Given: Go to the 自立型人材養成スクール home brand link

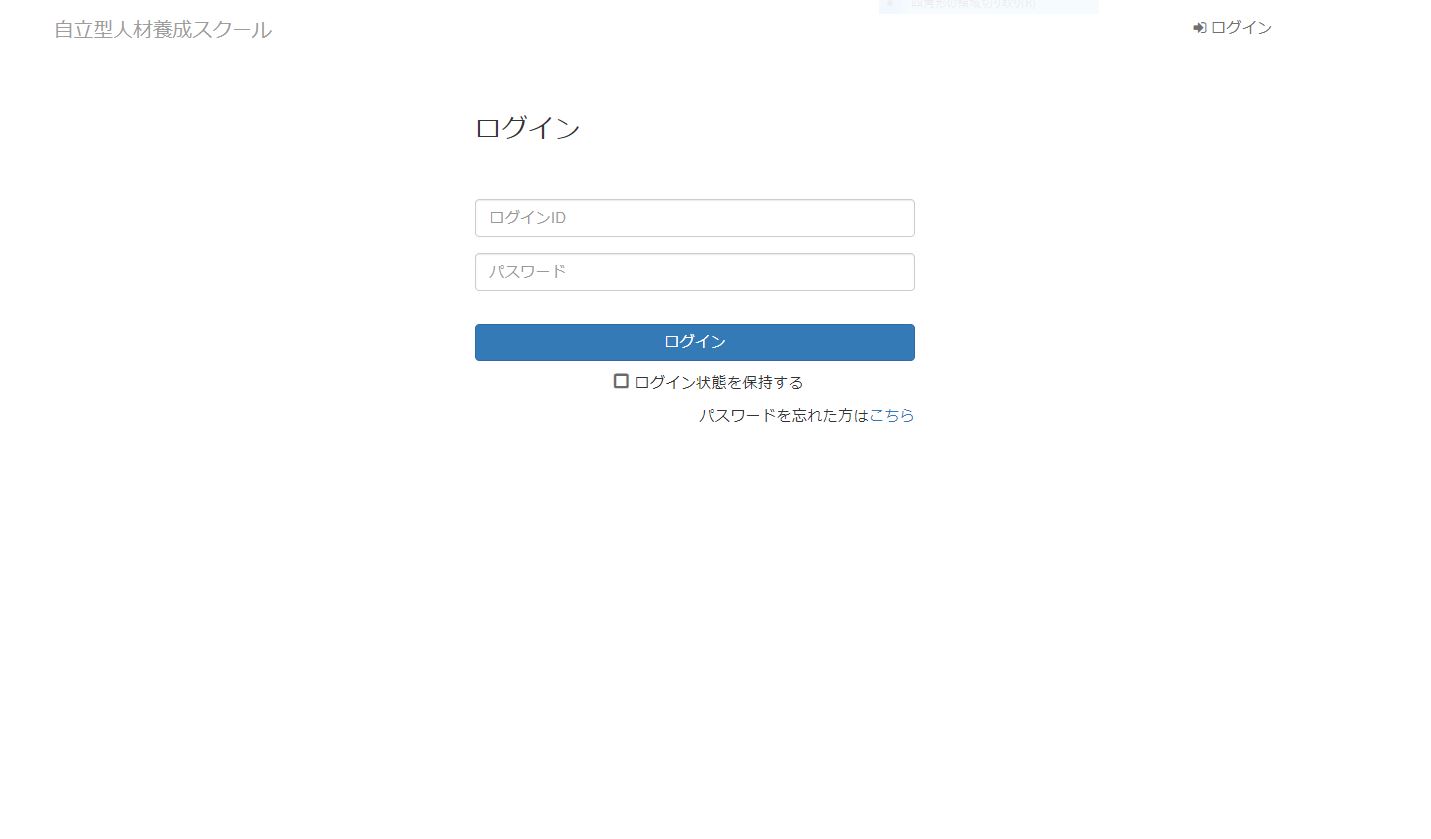Looking at the screenshot, I should [163, 30].
